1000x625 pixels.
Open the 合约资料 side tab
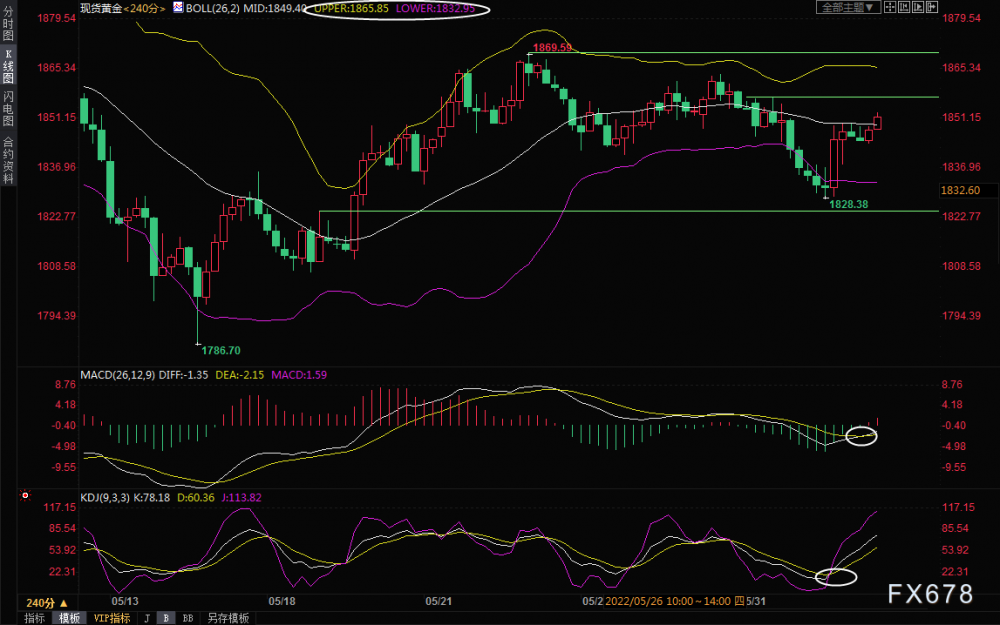click(x=8, y=159)
